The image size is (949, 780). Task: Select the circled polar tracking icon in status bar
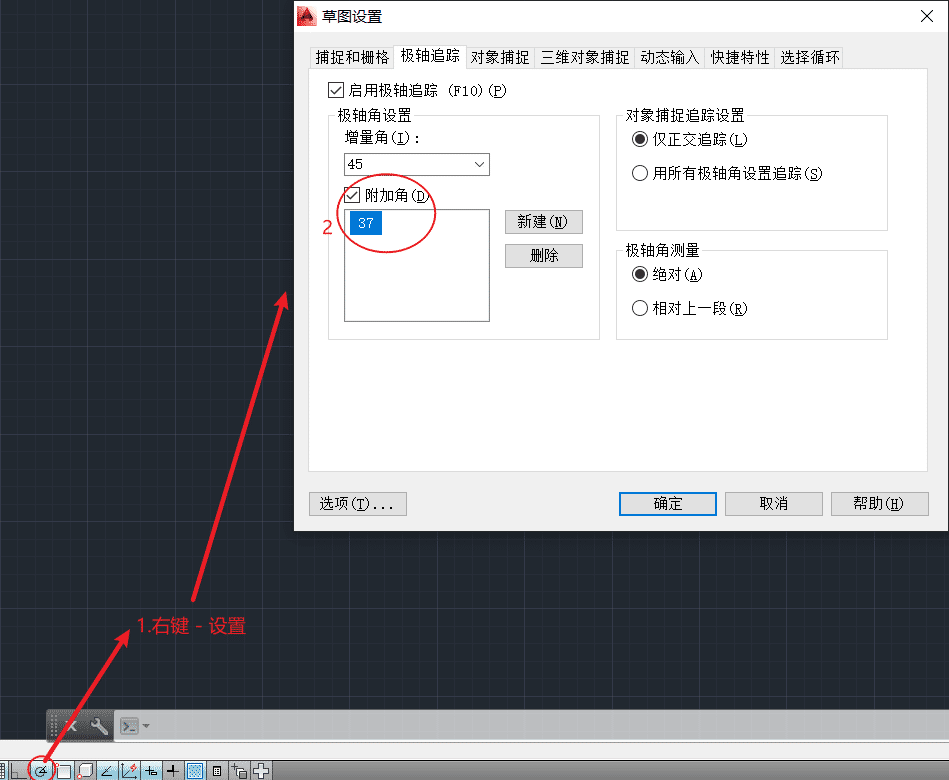[41, 770]
